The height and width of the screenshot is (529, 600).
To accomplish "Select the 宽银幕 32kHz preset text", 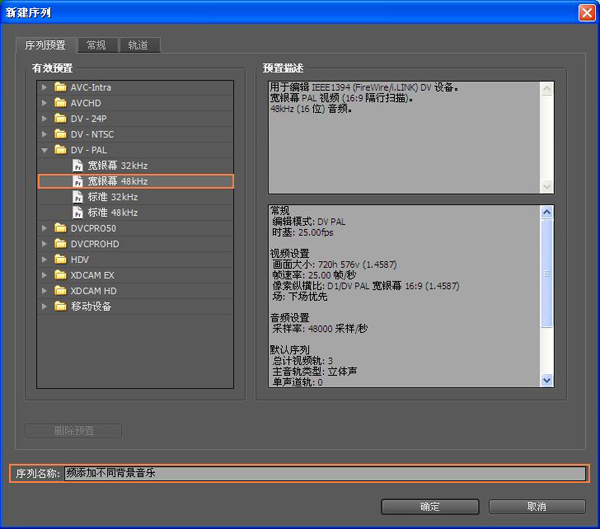I will point(118,165).
